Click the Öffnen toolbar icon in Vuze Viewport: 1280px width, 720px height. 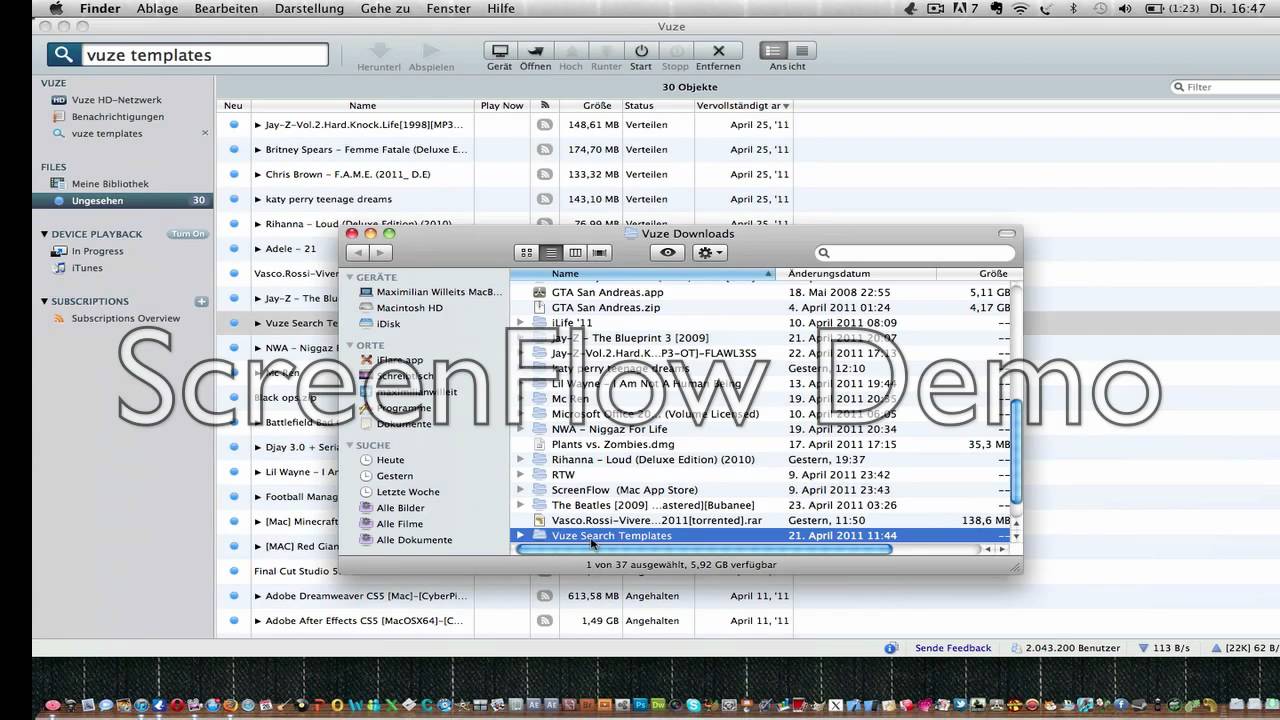[536, 51]
